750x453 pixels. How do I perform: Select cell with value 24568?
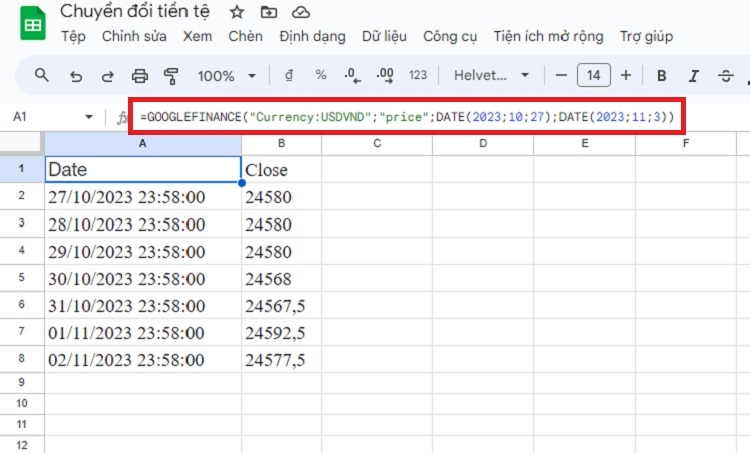point(281,278)
